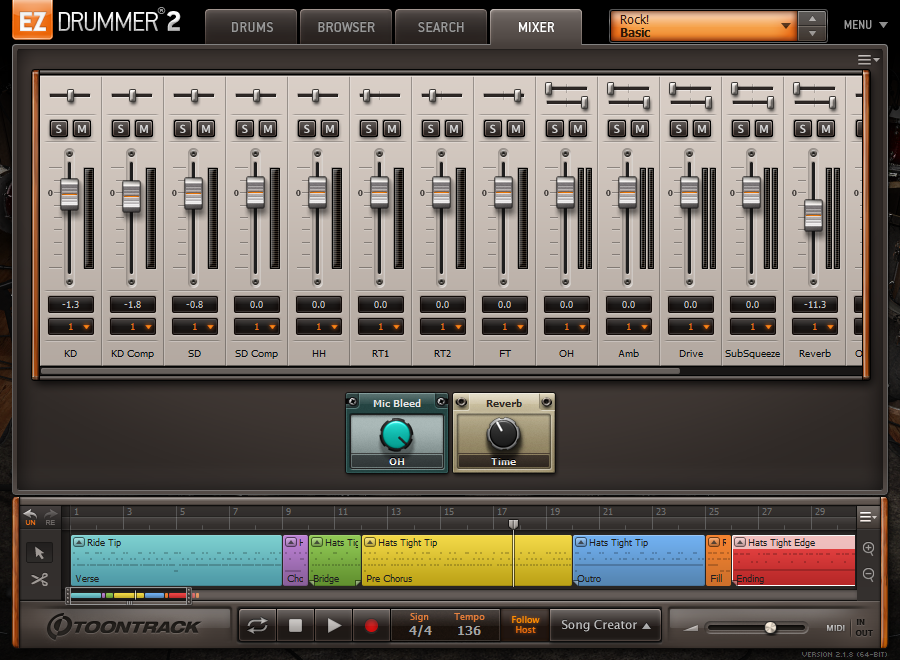Open the KD output channel dropdown
900x660 pixels.
point(71,327)
